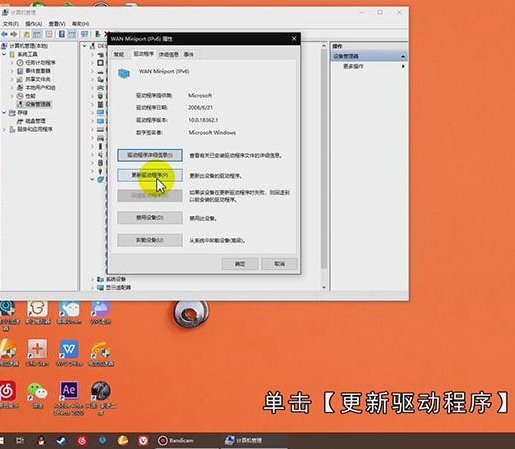
Task: Click the red Vivaldi icon in the taskbar
Action: point(143,441)
